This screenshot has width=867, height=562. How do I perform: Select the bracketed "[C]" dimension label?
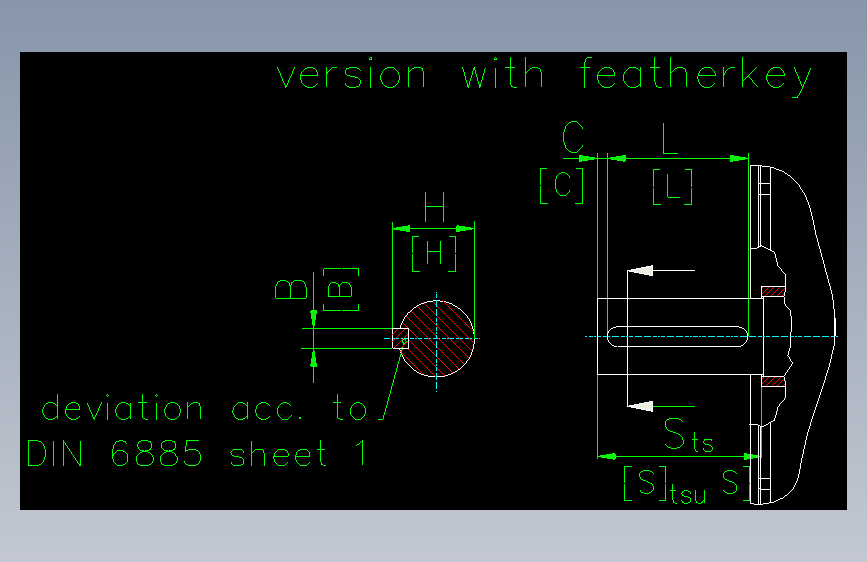(561, 186)
